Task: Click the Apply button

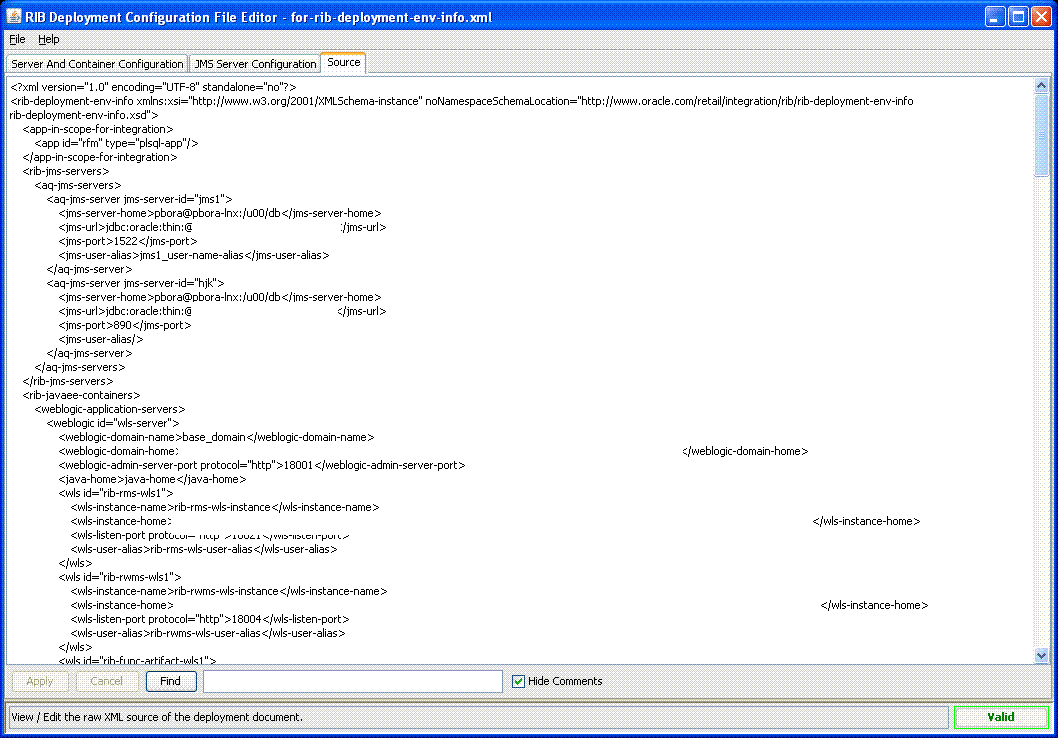Action: click(39, 681)
